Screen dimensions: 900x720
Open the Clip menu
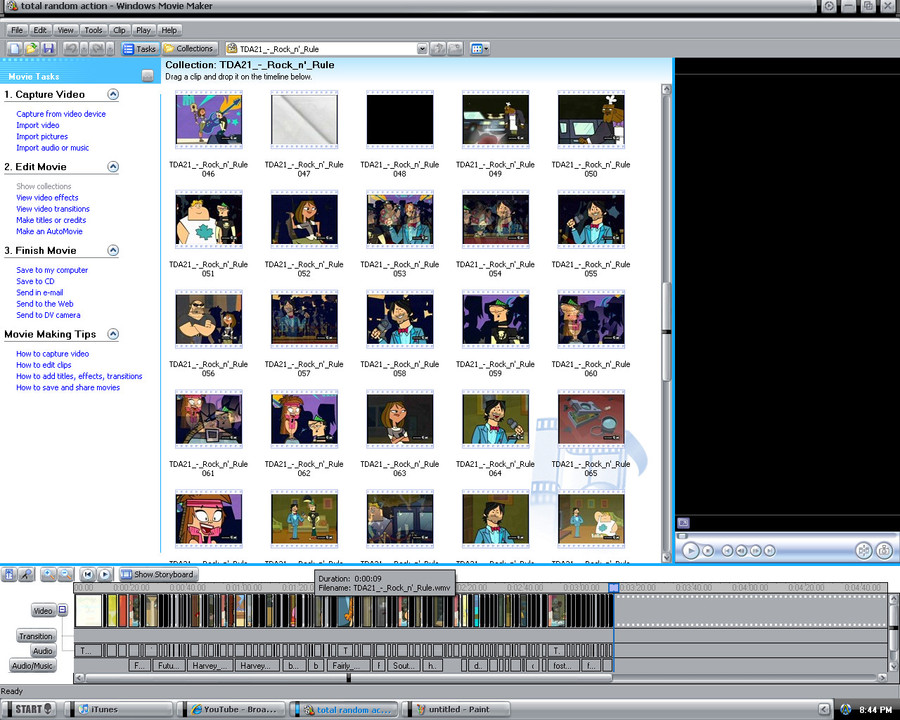(x=119, y=30)
